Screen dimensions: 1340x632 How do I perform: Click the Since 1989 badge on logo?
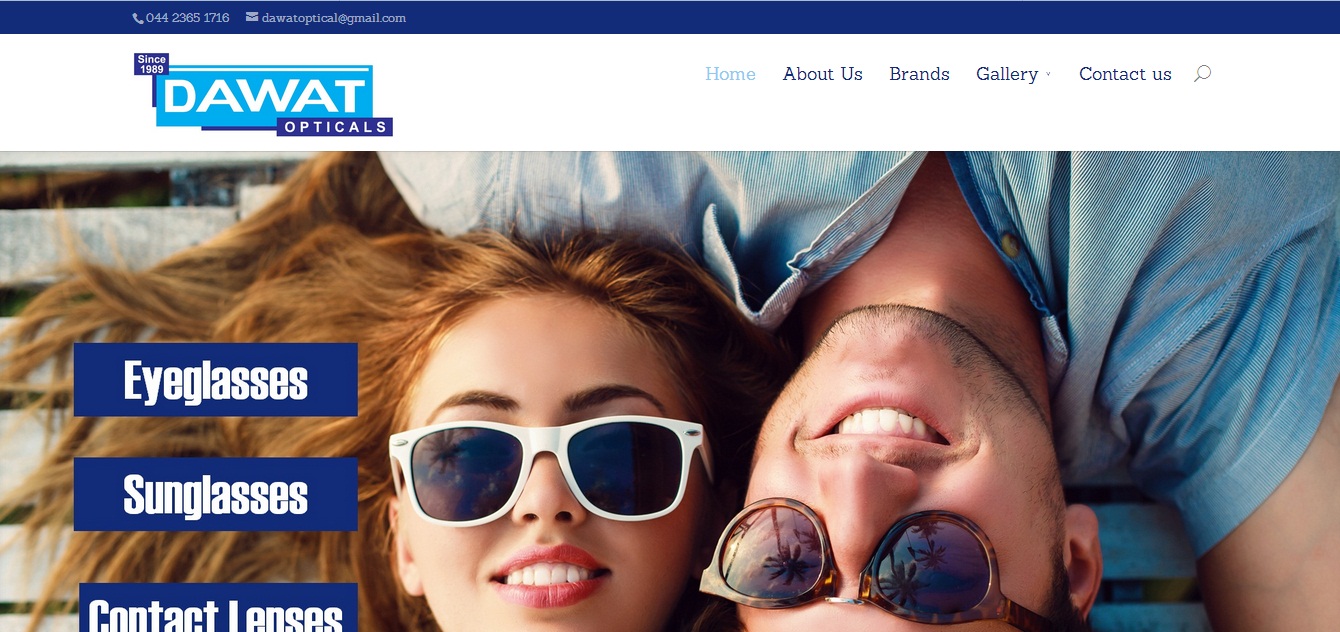click(x=152, y=64)
